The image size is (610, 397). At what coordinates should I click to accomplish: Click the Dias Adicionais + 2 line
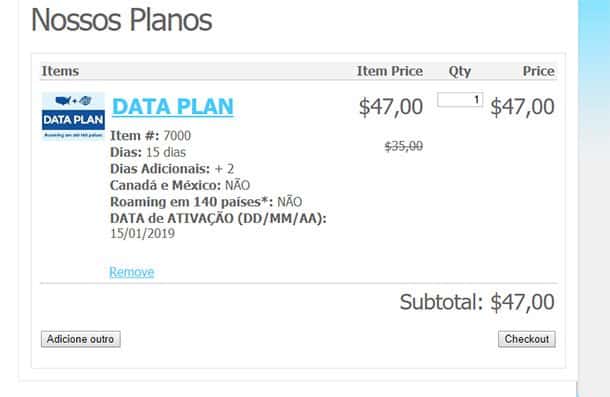(x=172, y=169)
